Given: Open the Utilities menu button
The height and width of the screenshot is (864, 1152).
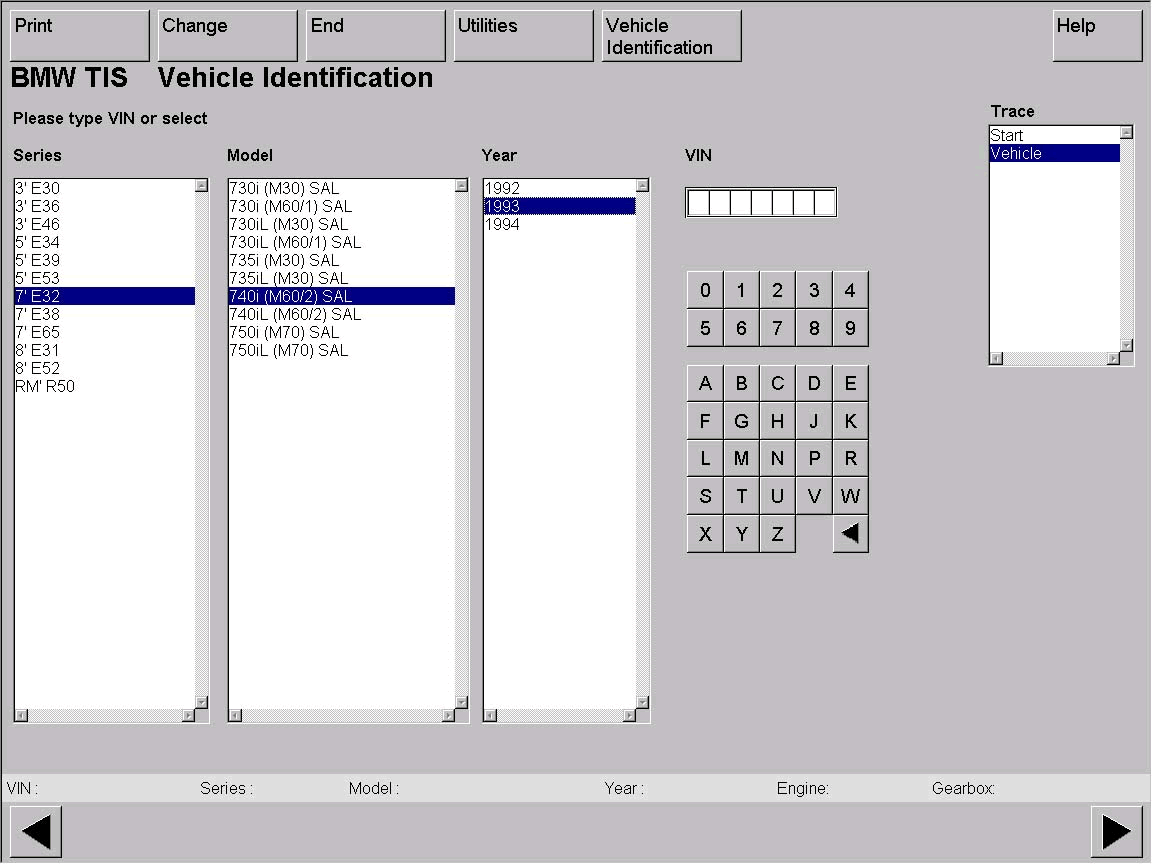Looking at the screenshot, I should pyautogui.click(x=523, y=35).
